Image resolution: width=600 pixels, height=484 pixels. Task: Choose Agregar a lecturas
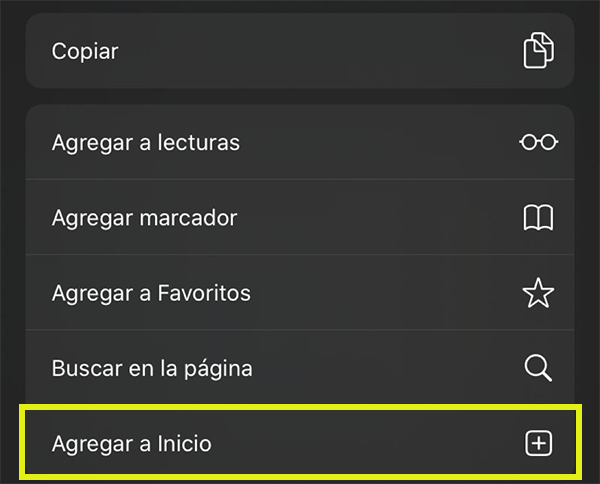click(300, 142)
